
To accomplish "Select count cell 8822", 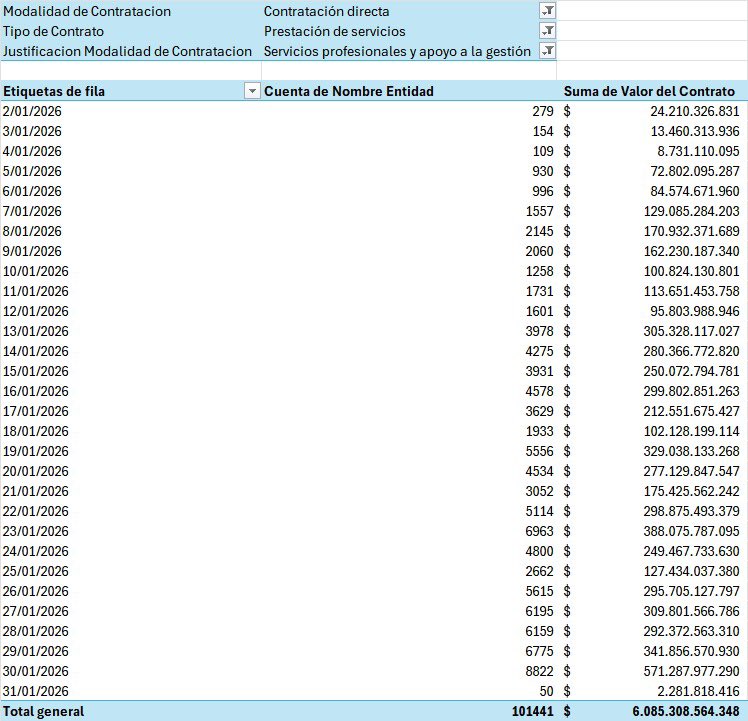I will tap(540, 671).
